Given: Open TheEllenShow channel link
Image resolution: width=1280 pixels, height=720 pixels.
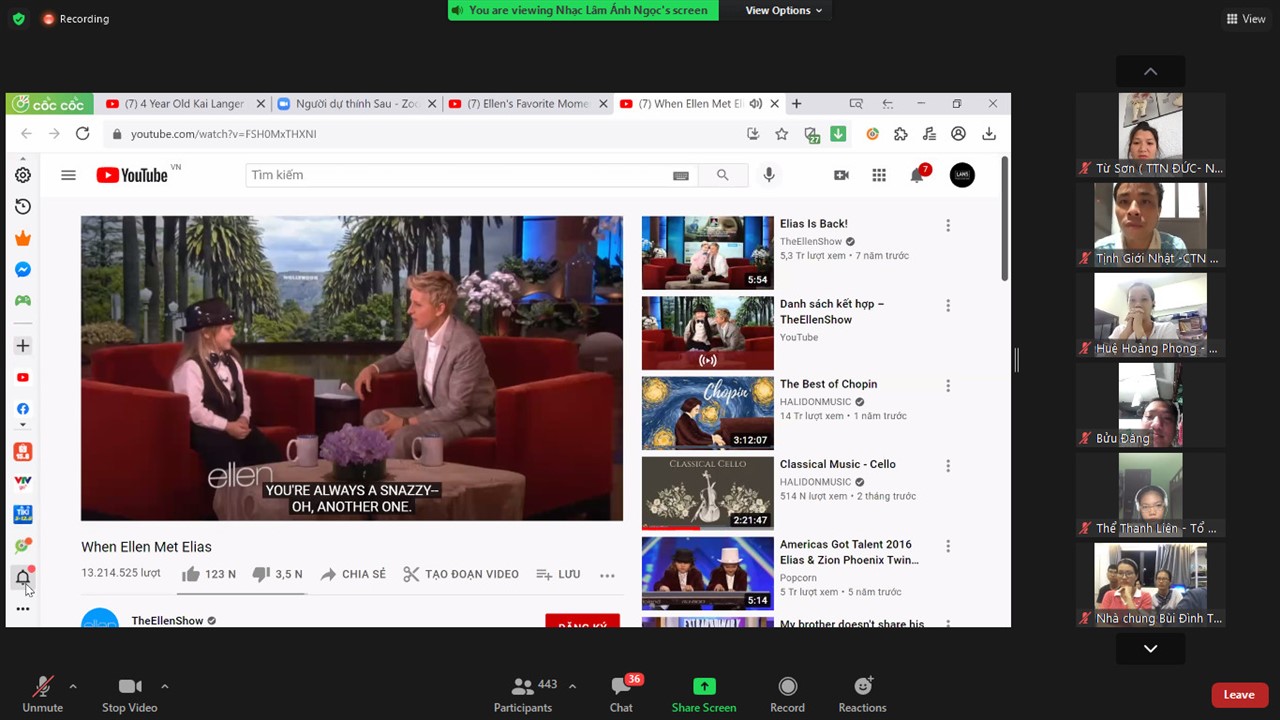Looking at the screenshot, I should (x=168, y=621).
